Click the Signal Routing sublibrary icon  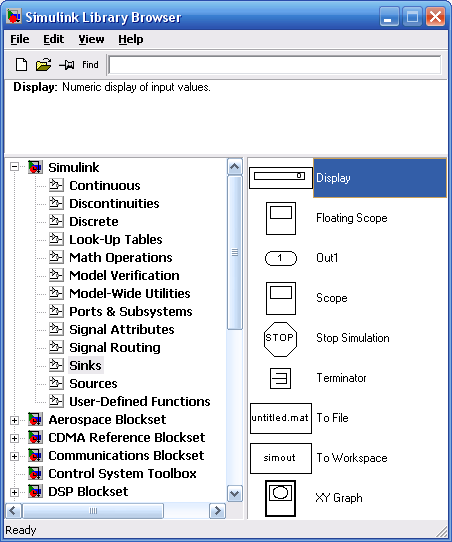click(56, 347)
